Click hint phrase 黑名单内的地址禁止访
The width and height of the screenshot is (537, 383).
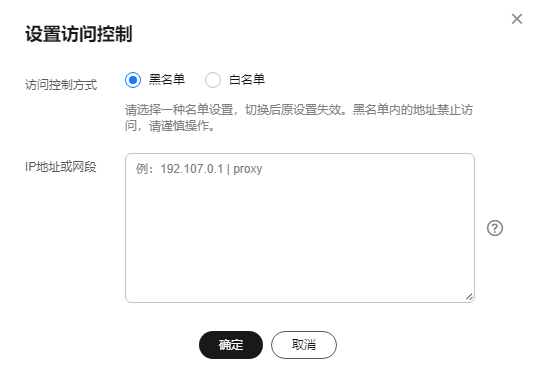tap(413, 110)
